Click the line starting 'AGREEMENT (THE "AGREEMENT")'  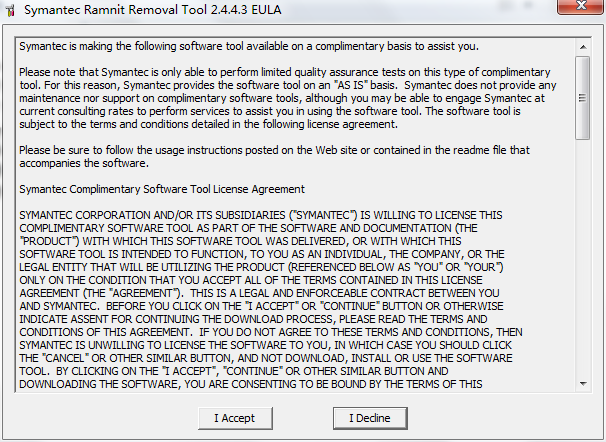click(x=259, y=293)
